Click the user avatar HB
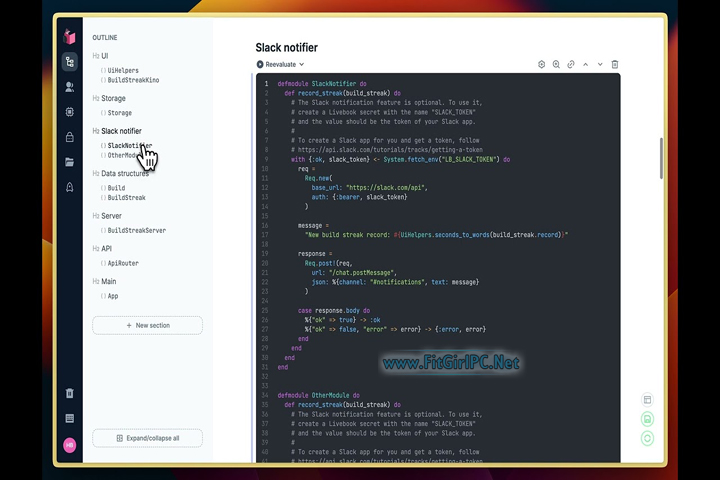 [69, 445]
